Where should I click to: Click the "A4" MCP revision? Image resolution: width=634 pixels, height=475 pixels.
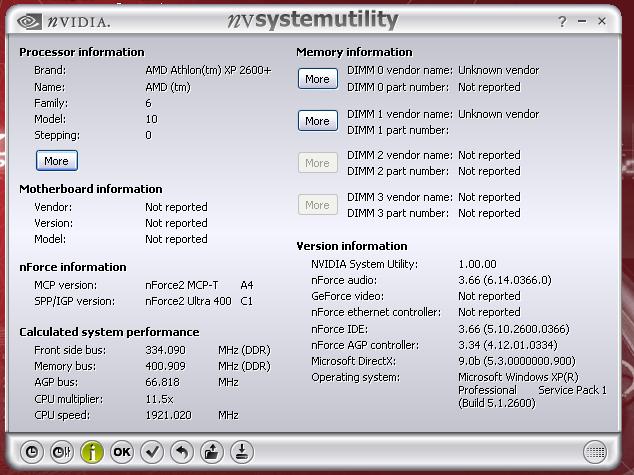coord(247,285)
